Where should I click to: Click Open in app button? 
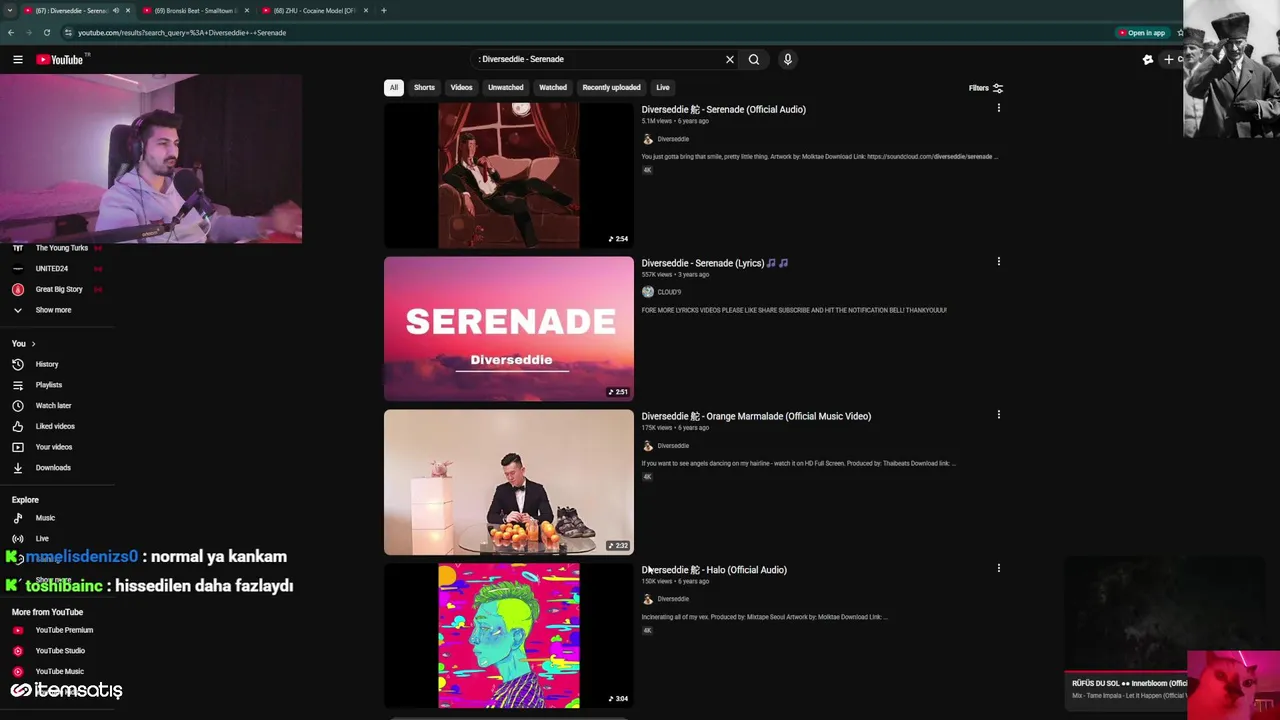(1142, 33)
